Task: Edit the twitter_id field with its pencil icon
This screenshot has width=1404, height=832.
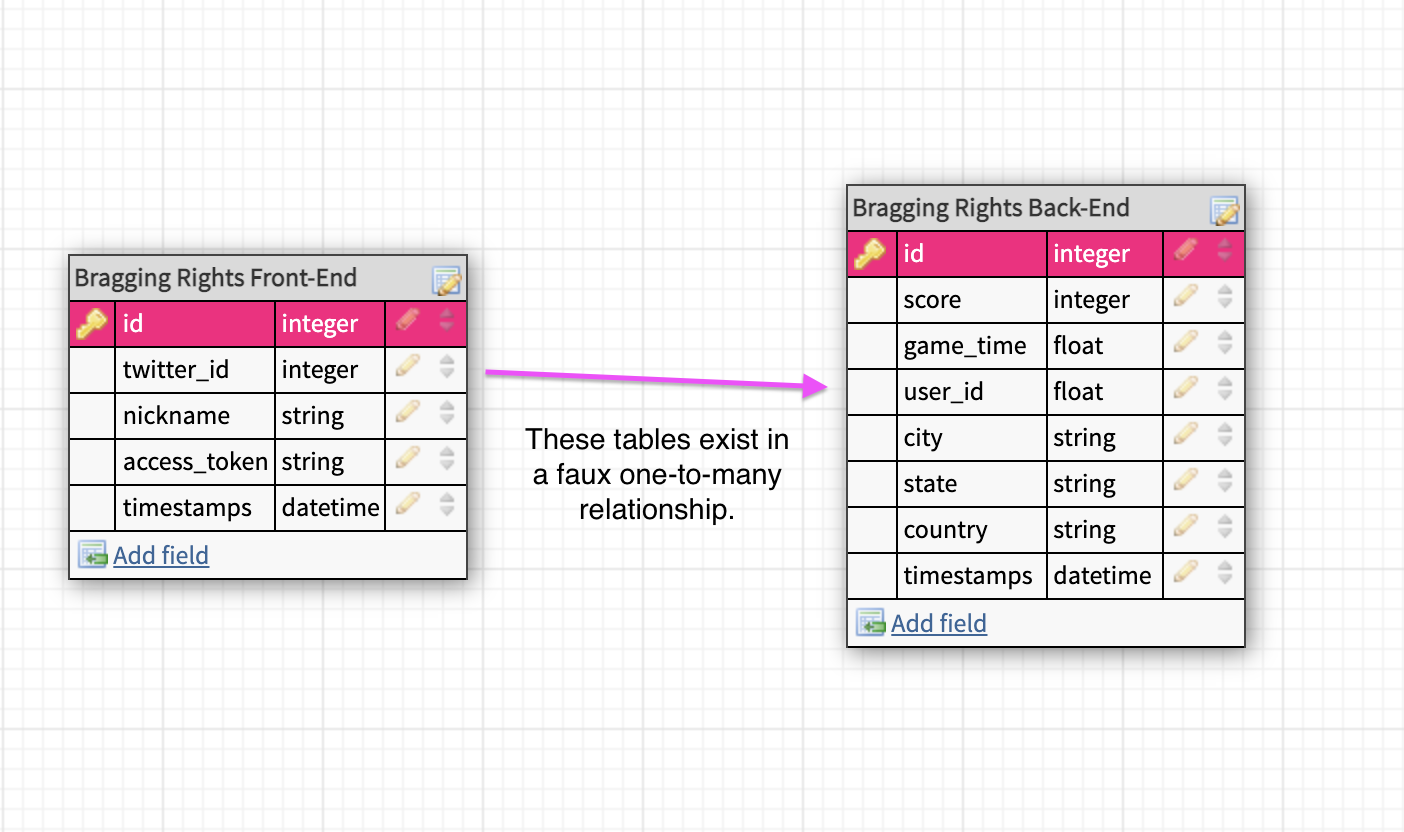Action: [407, 366]
